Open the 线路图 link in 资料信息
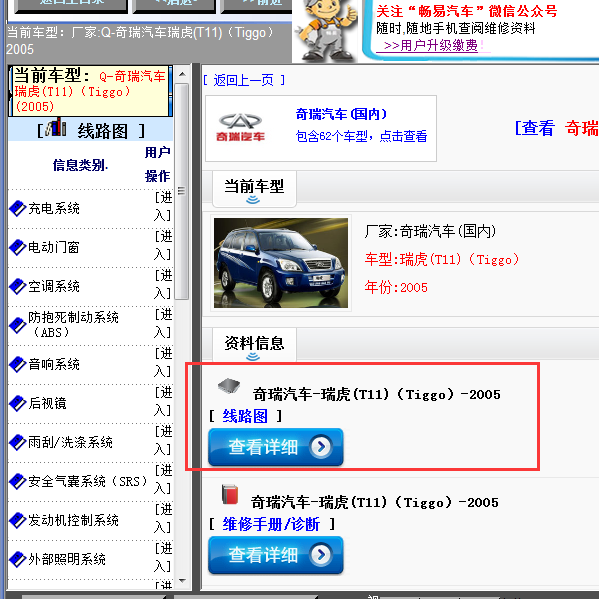Viewport: 599px width, 599px height. pyautogui.click(x=245, y=416)
